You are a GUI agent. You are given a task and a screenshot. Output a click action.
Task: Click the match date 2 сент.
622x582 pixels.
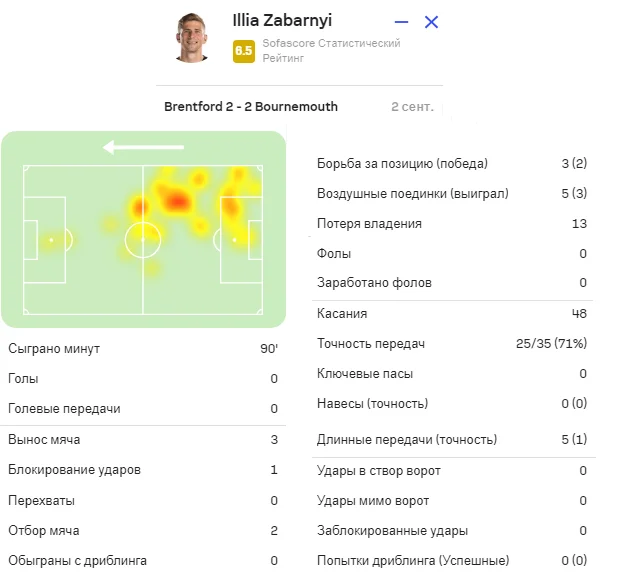412,107
